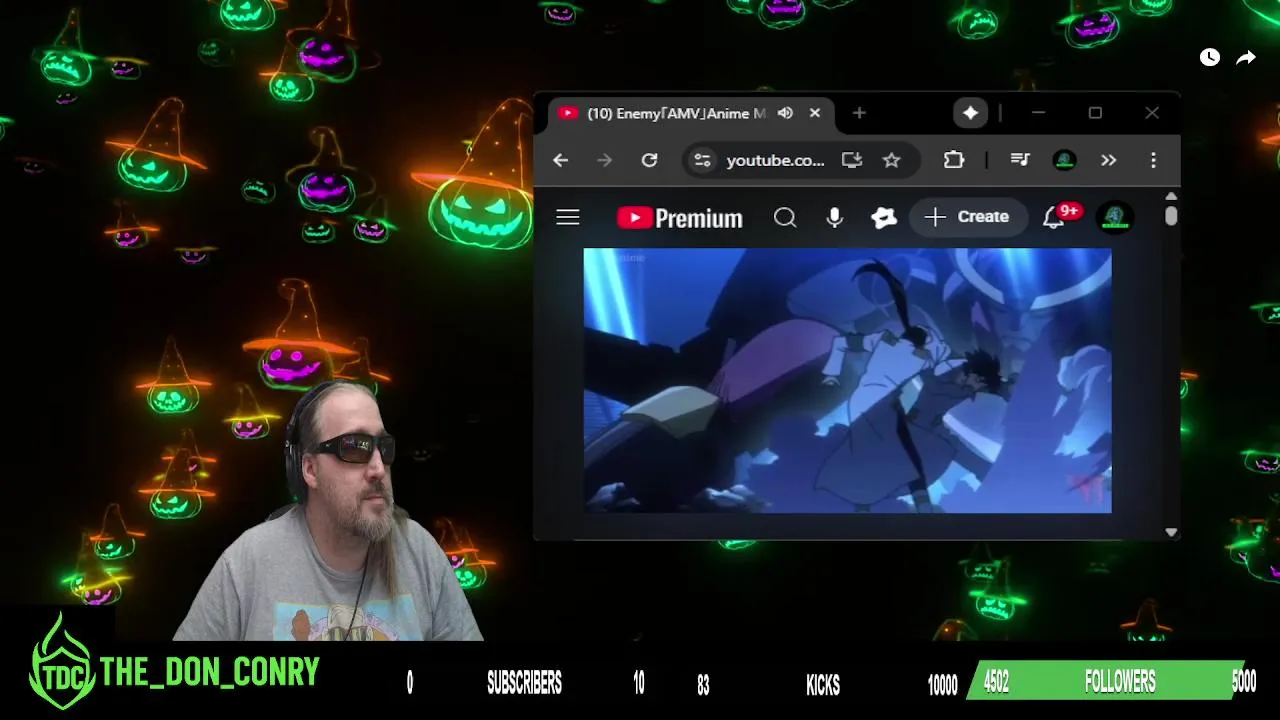This screenshot has height=720, width=1280.
Task: Open the Ask AI sparkle icon on YouTube
Action: [x=884, y=217]
